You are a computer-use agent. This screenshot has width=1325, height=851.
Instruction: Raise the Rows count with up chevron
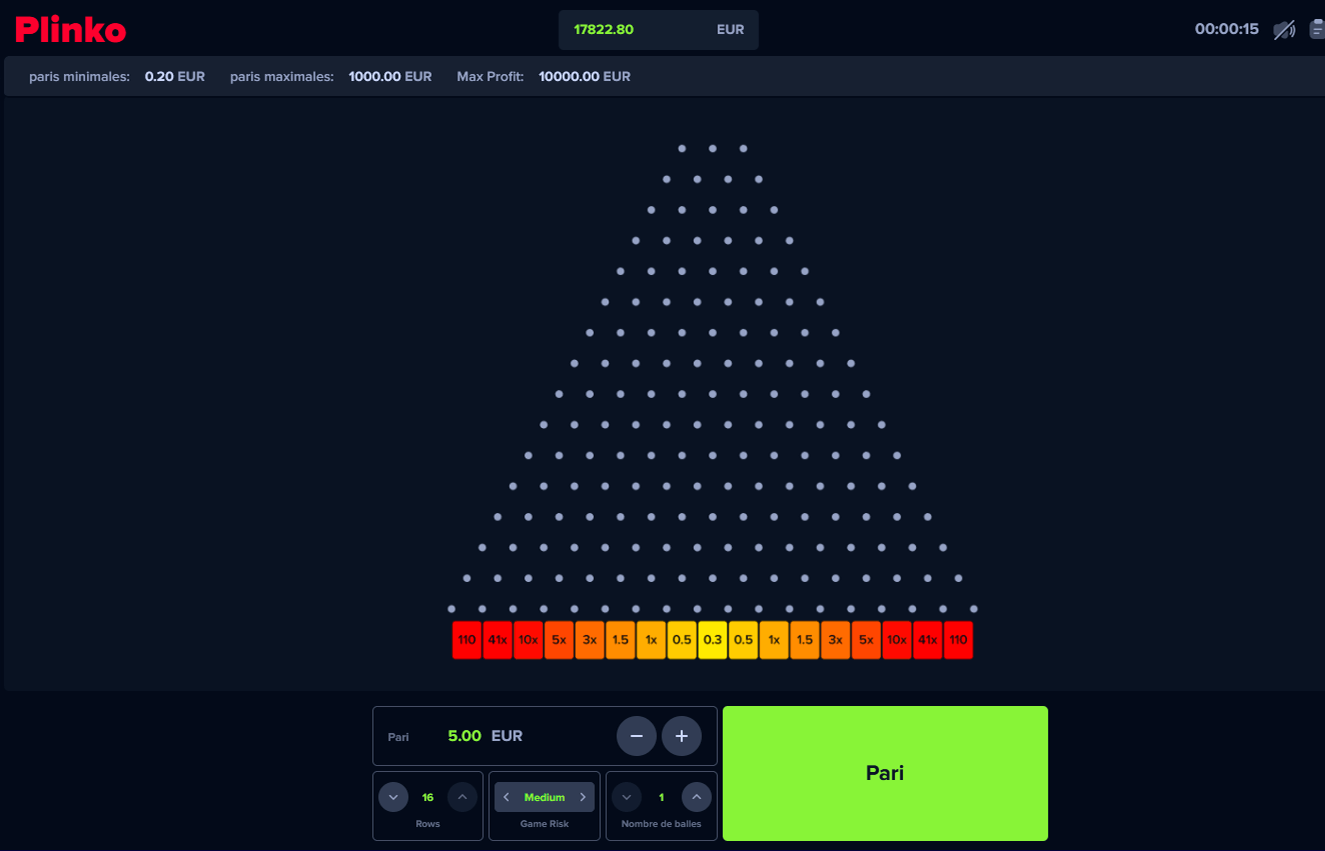coord(462,797)
